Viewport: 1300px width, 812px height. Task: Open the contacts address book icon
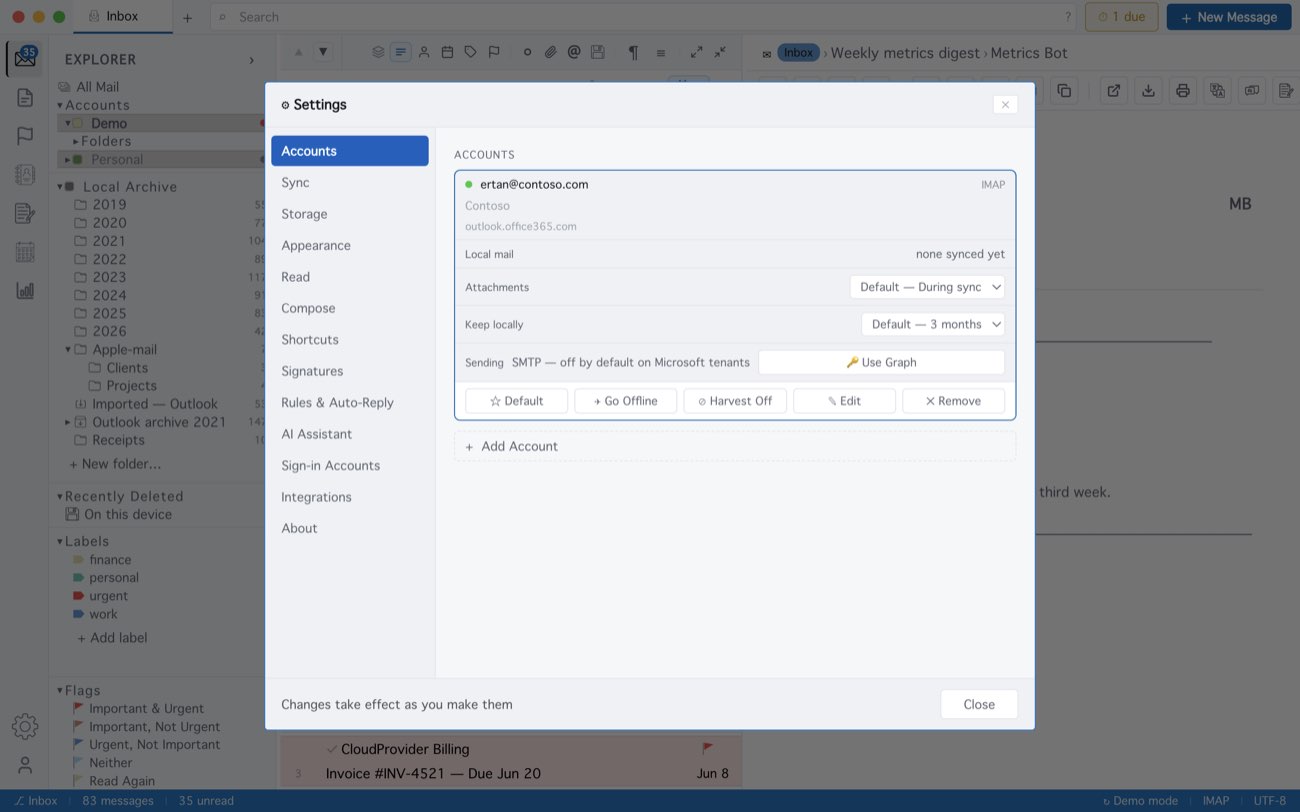(25, 175)
